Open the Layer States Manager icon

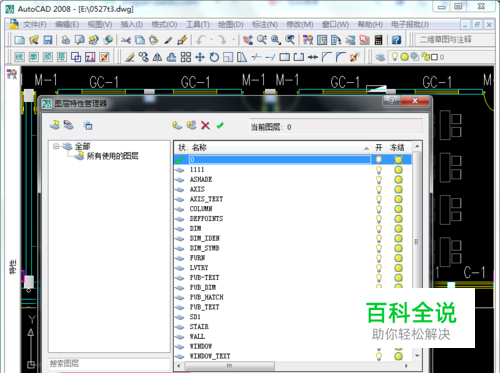(x=88, y=125)
